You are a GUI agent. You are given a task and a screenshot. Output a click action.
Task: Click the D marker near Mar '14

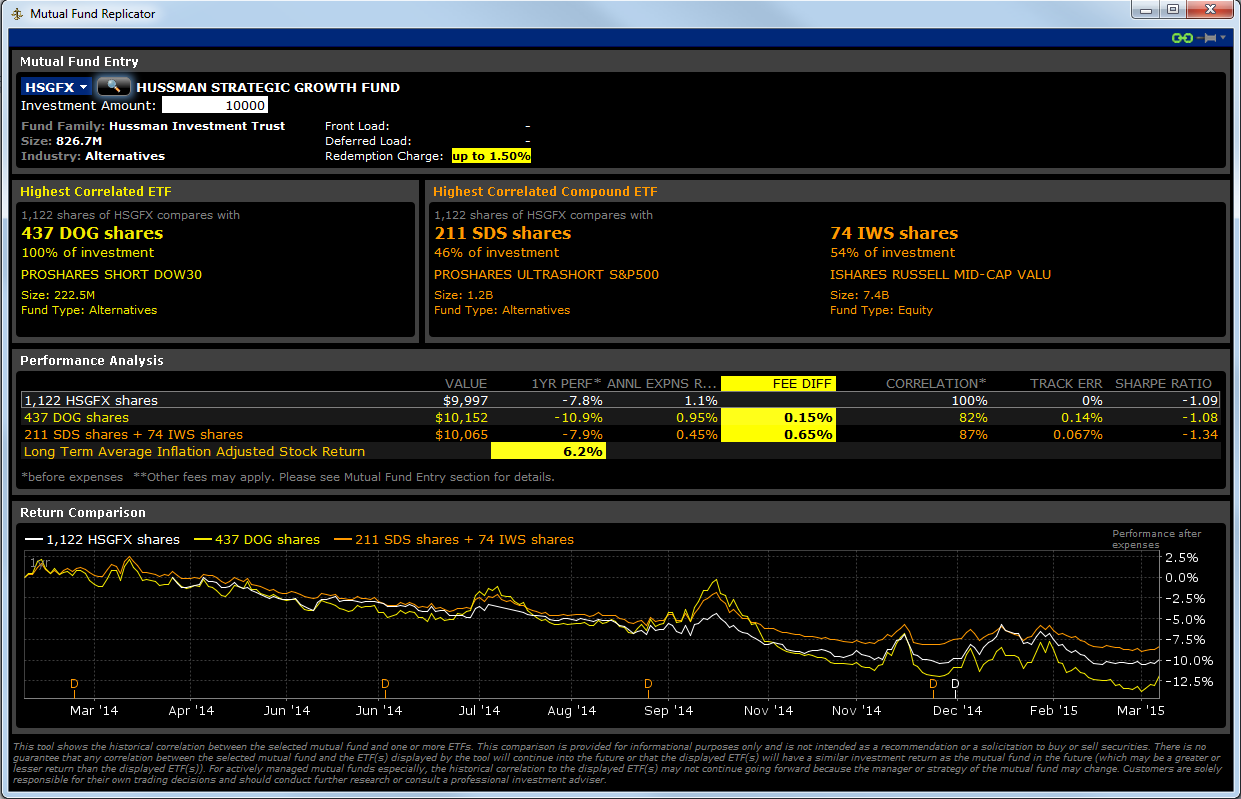[x=74, y=684]
